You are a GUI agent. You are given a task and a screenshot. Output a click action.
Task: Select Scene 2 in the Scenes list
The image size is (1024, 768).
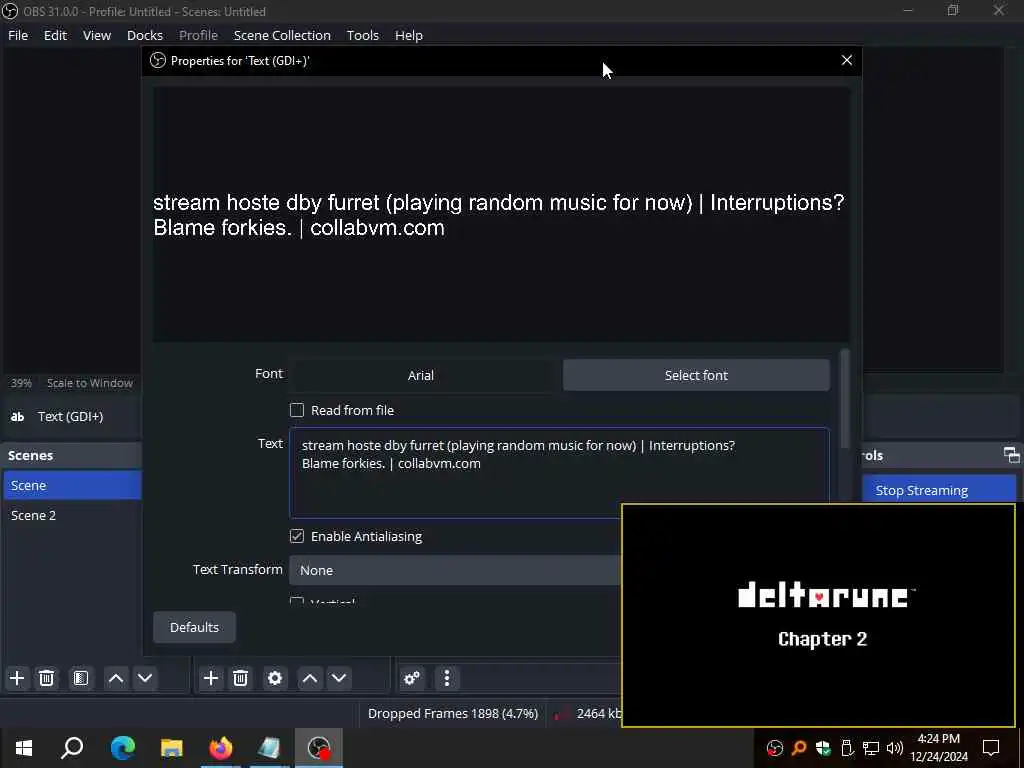point(72,515)
